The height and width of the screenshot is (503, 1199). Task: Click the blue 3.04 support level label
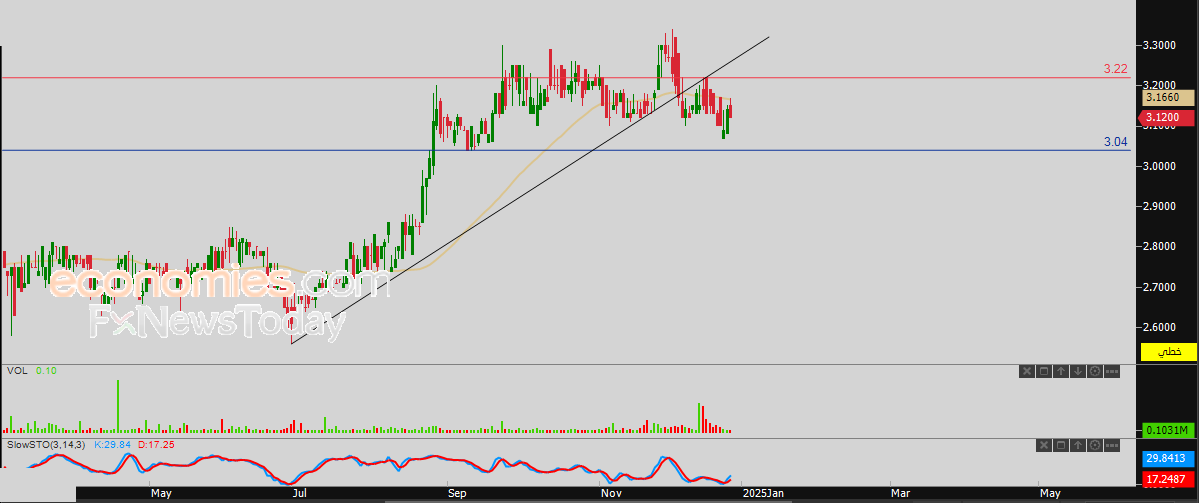click(1116, 141)
